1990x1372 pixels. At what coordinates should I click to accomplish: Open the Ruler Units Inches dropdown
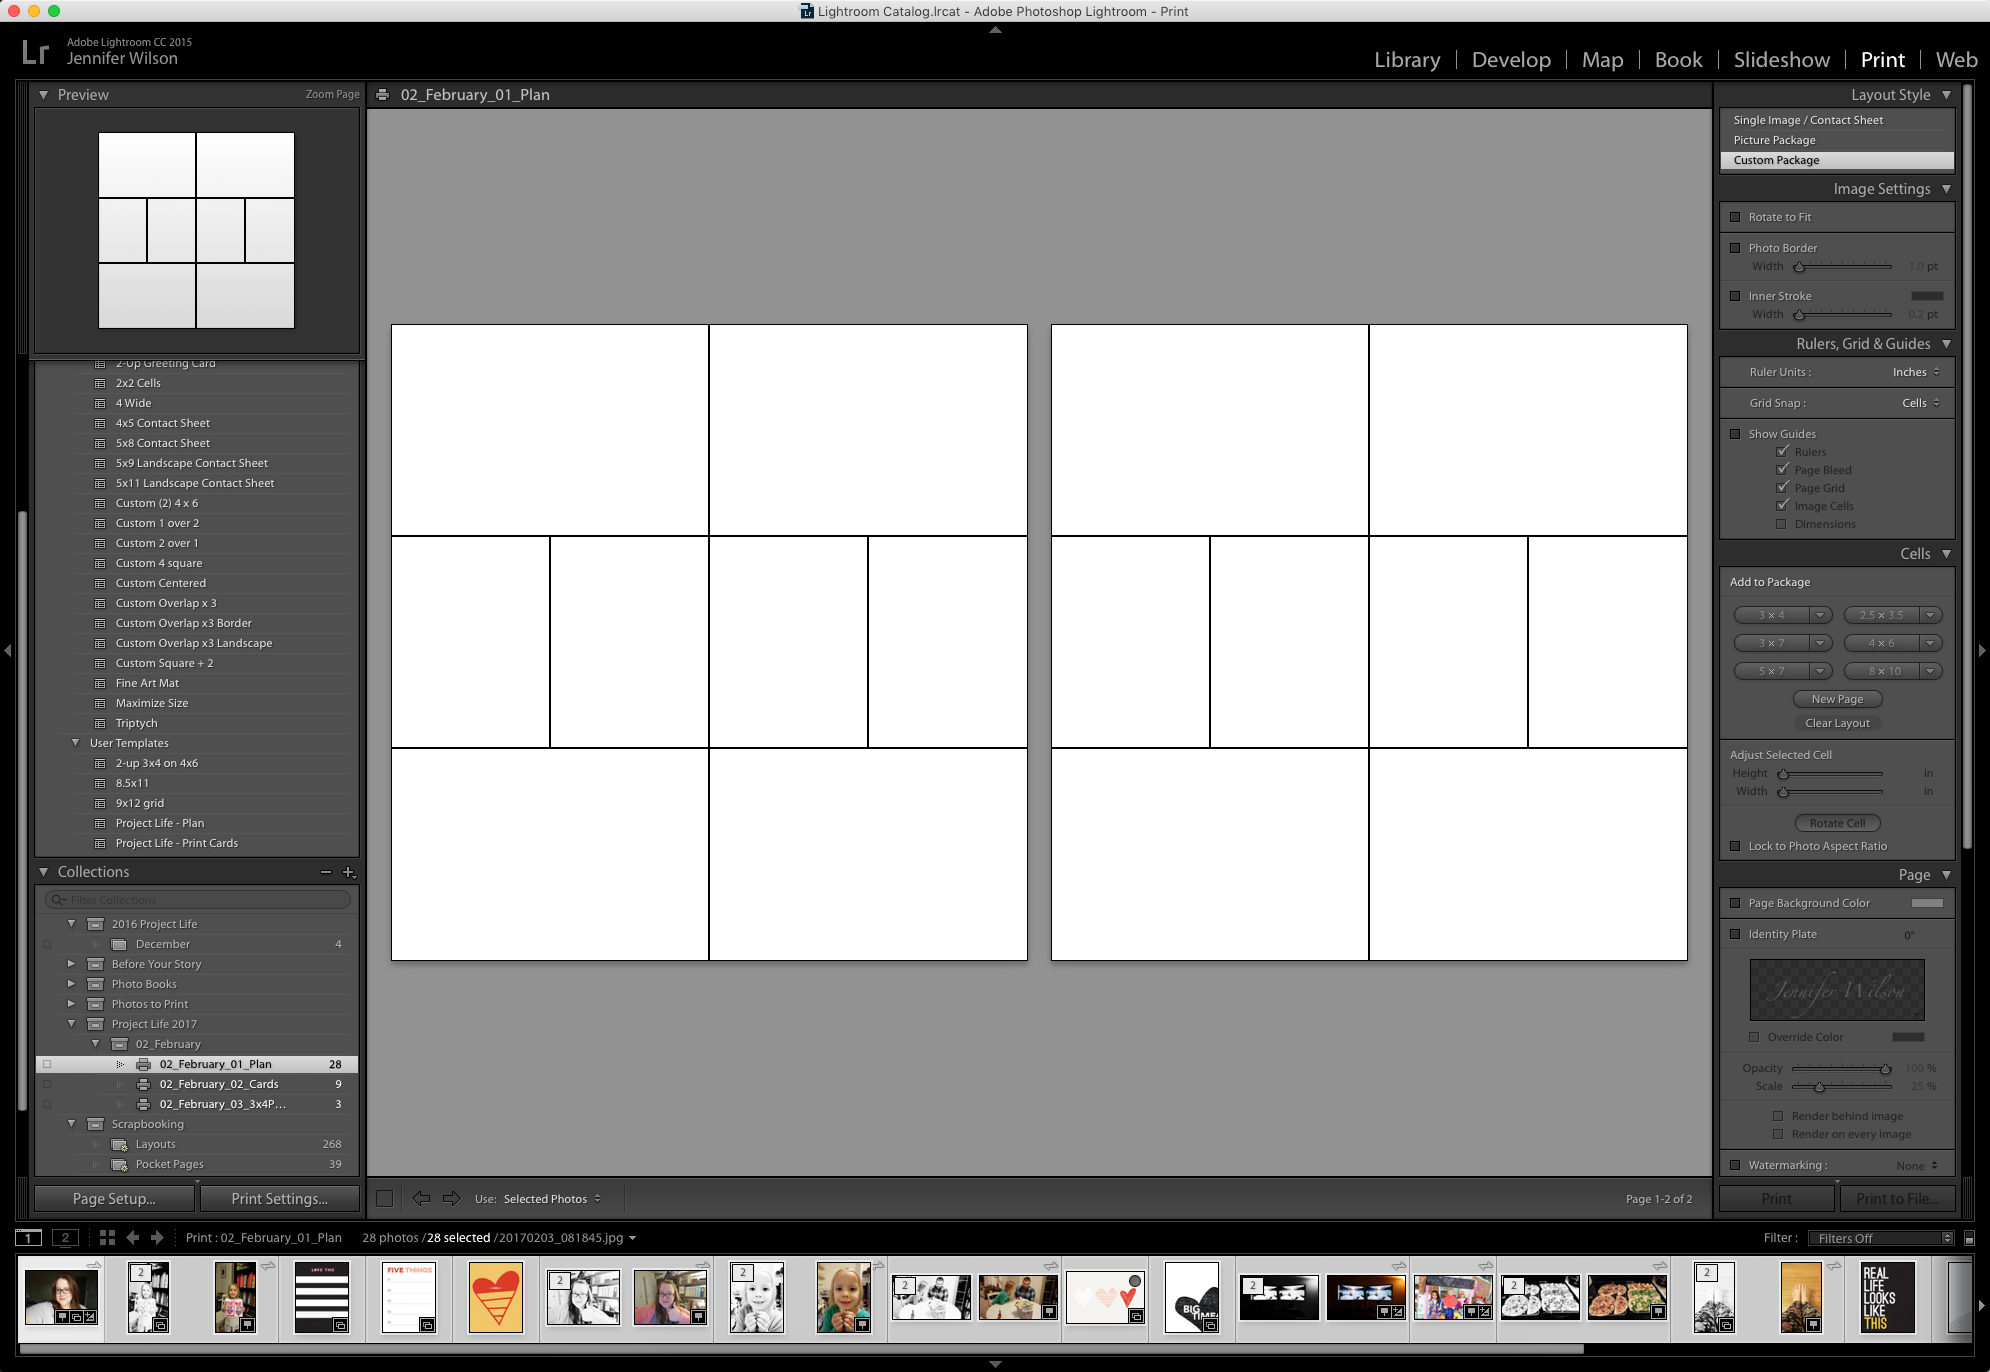1915,372
